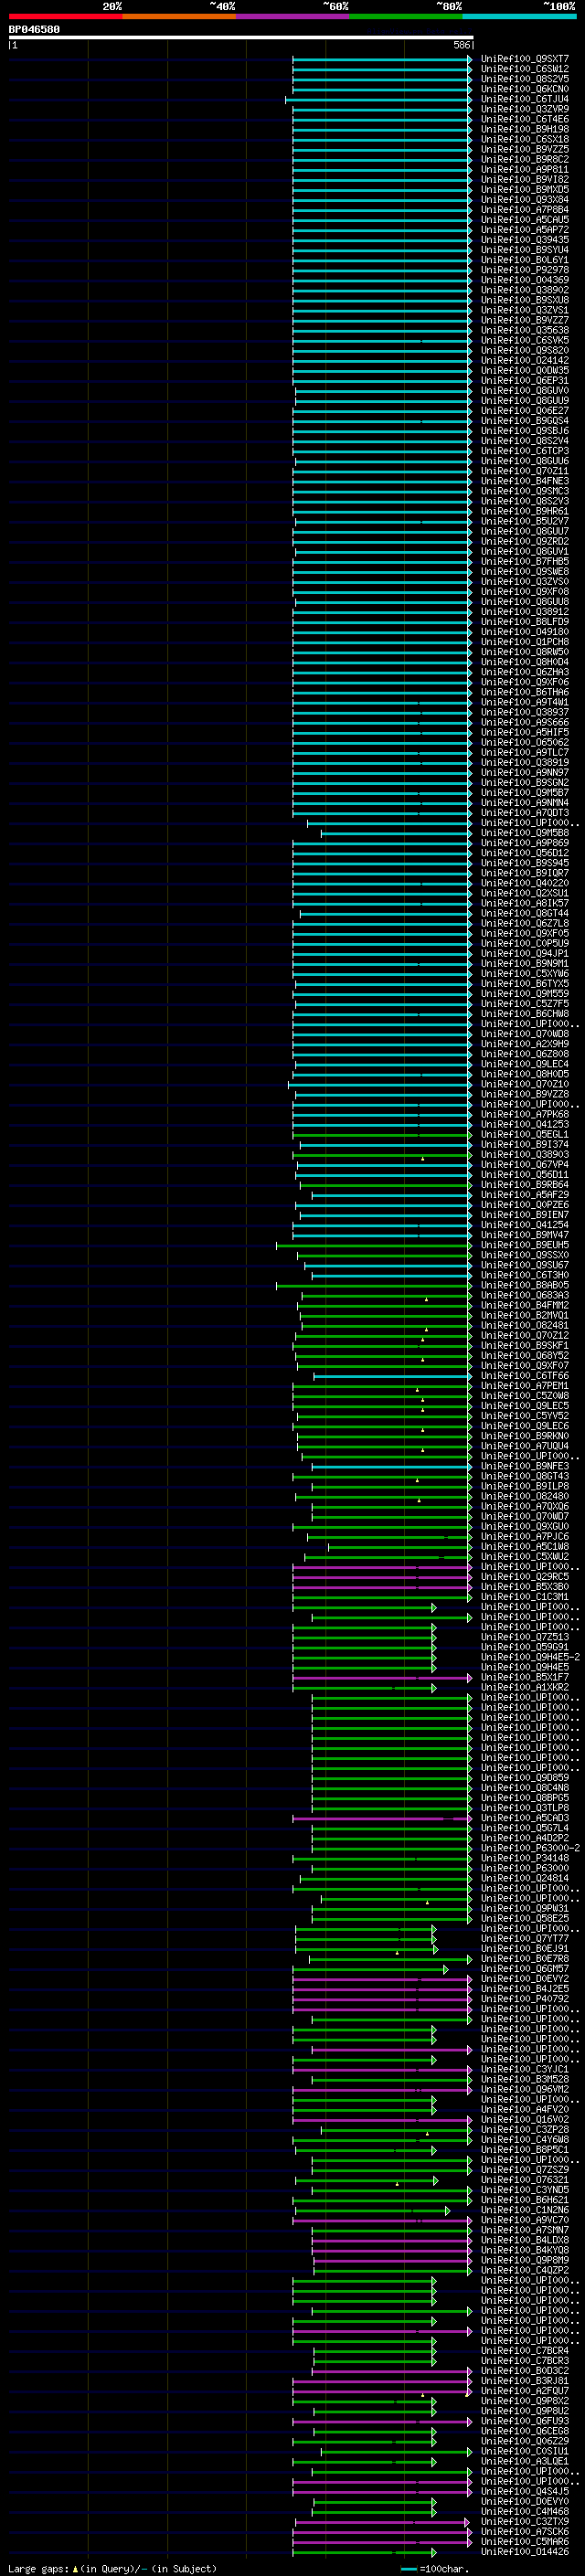Open hit UniRef100_C6TJU4

pyautogui.click(x=525, y=99)
